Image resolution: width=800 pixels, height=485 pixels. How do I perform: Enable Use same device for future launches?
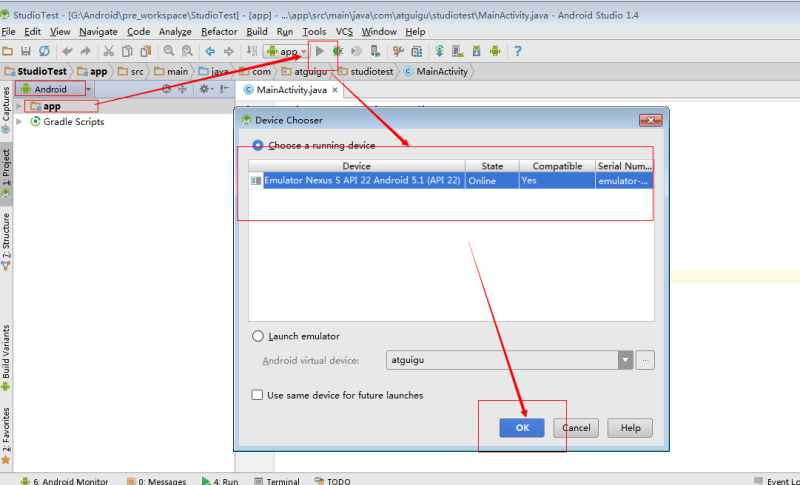coord(257,395)
